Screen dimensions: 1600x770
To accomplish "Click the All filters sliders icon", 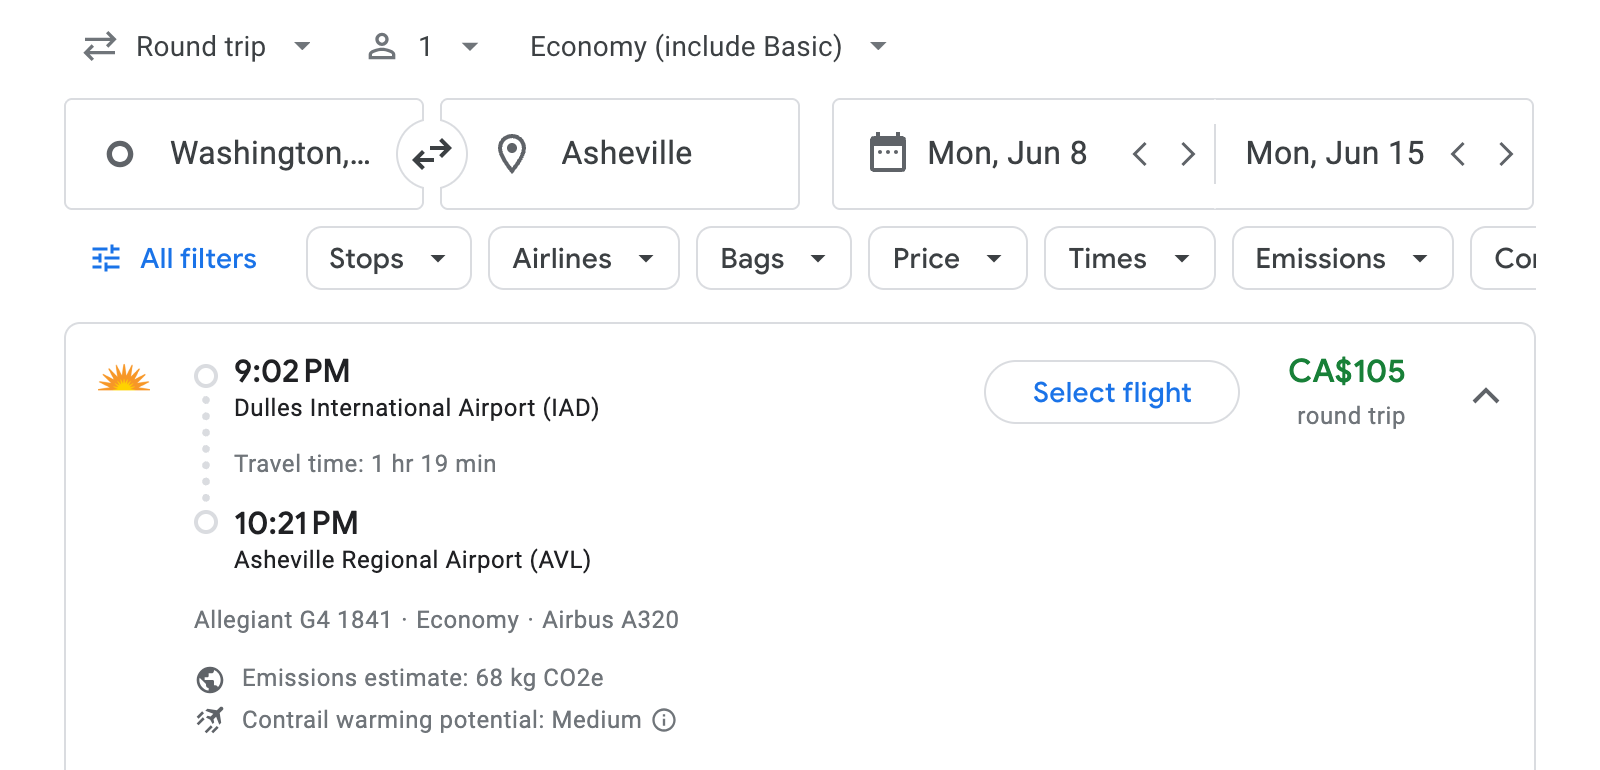I will 107,258.
